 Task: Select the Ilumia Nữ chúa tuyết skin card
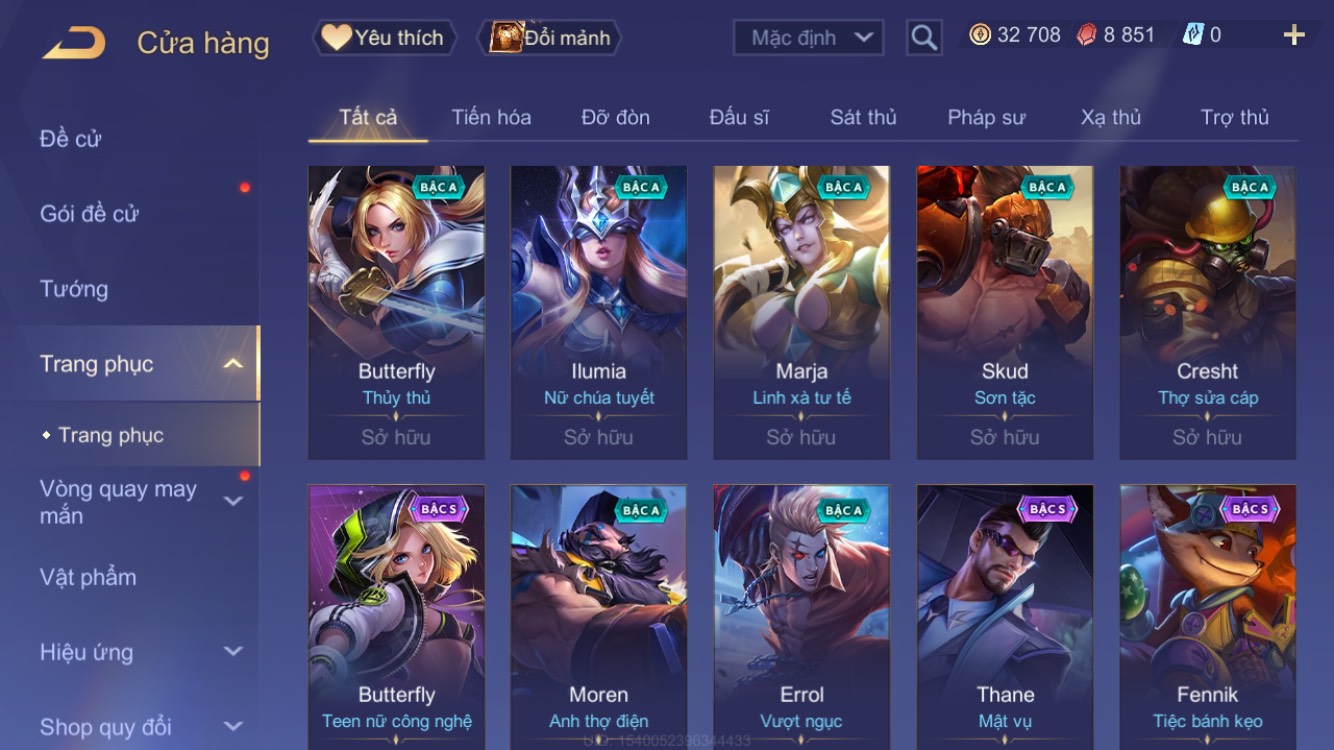pos(598,312)
